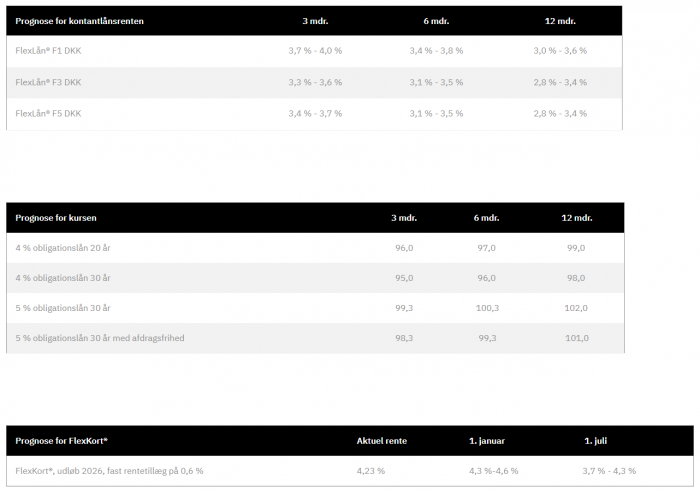Click the 3,7 % - 4,0 % forecast cell
The image size is (700, 493).
(315, 50)
